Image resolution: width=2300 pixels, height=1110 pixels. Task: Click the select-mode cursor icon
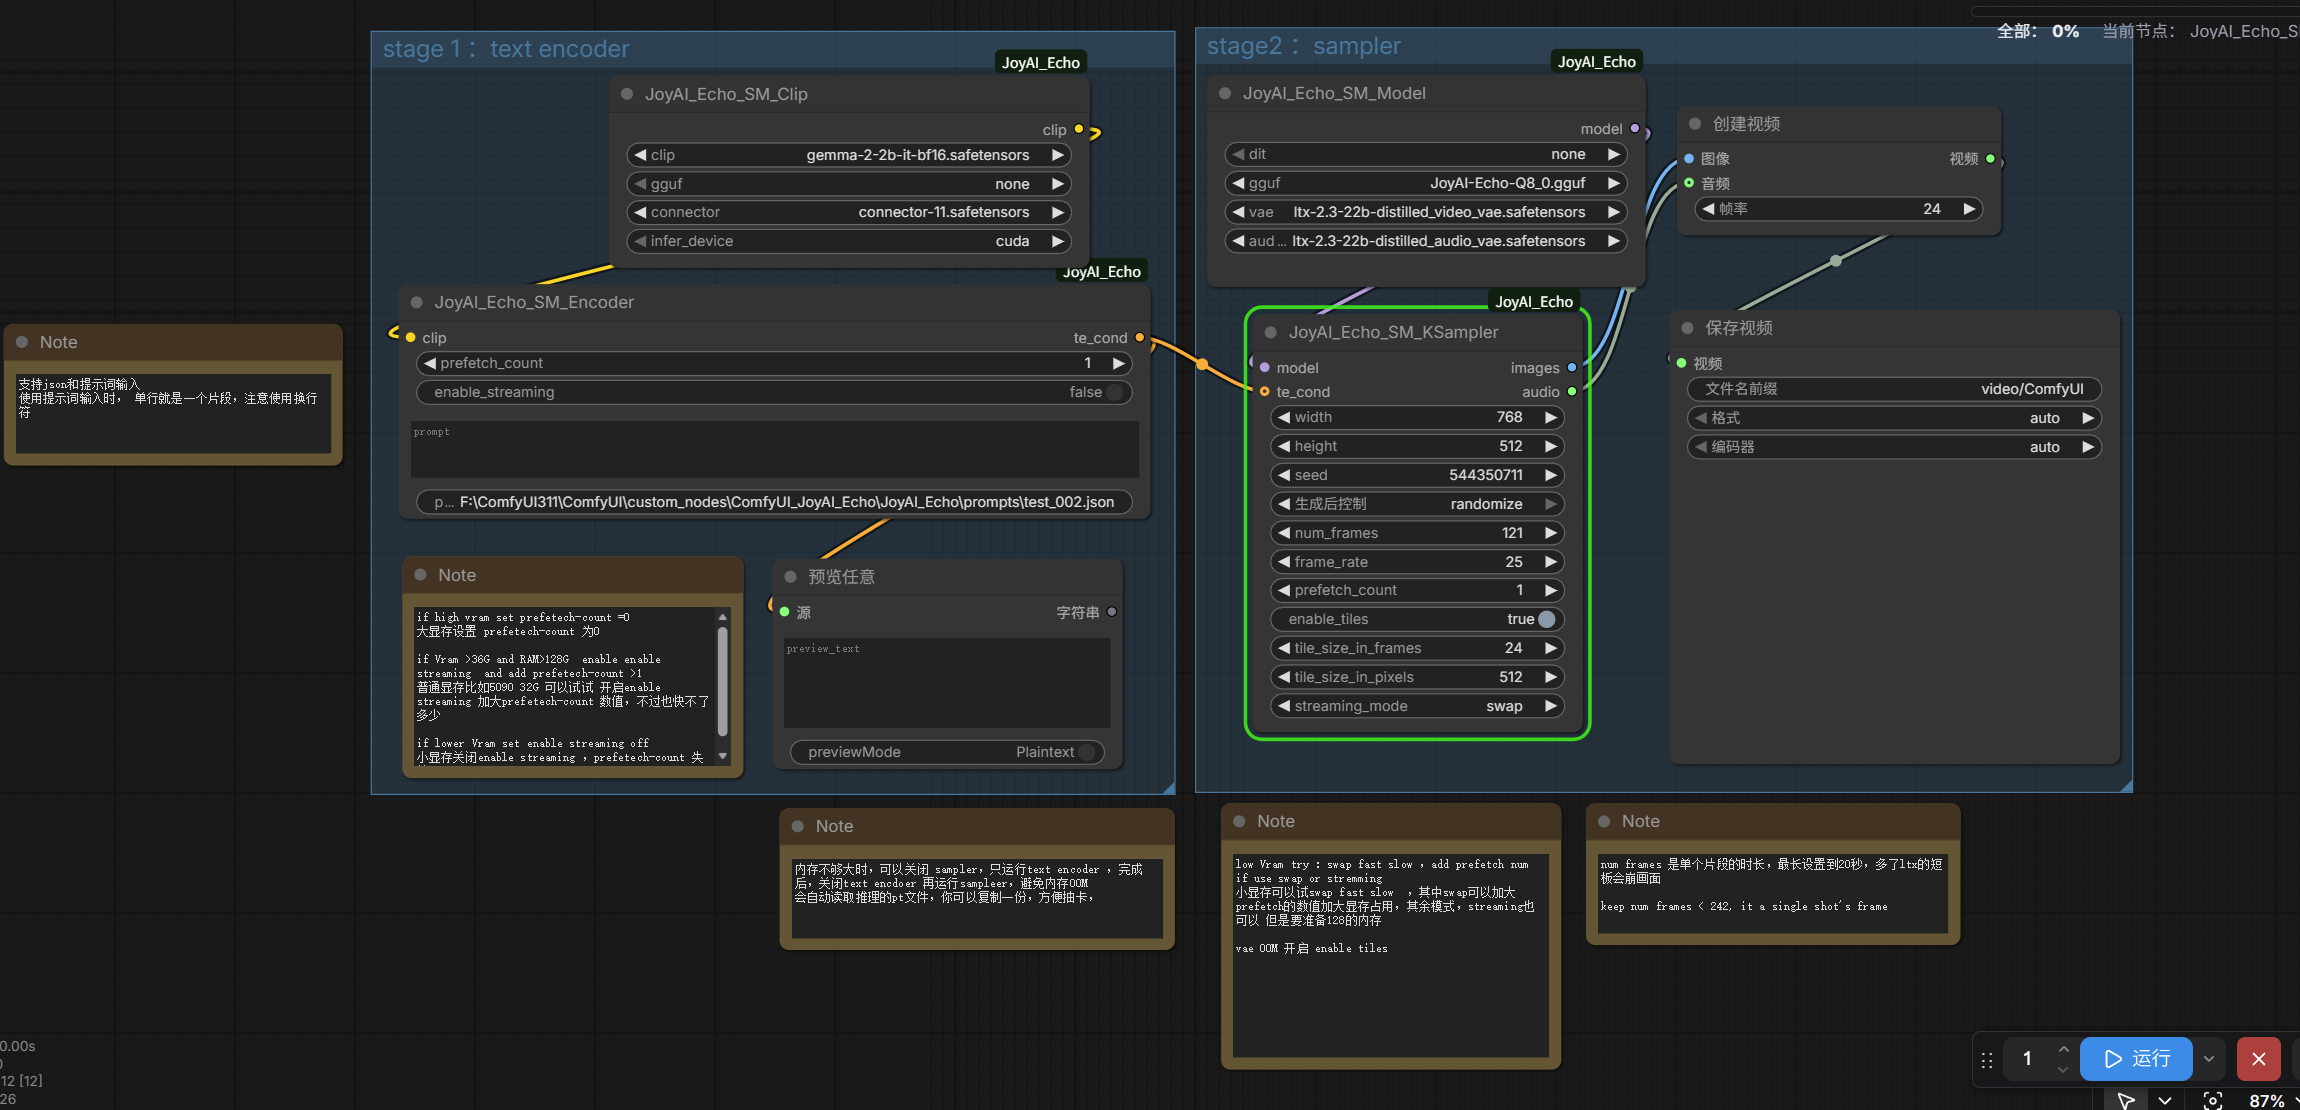[2126, 1100]
